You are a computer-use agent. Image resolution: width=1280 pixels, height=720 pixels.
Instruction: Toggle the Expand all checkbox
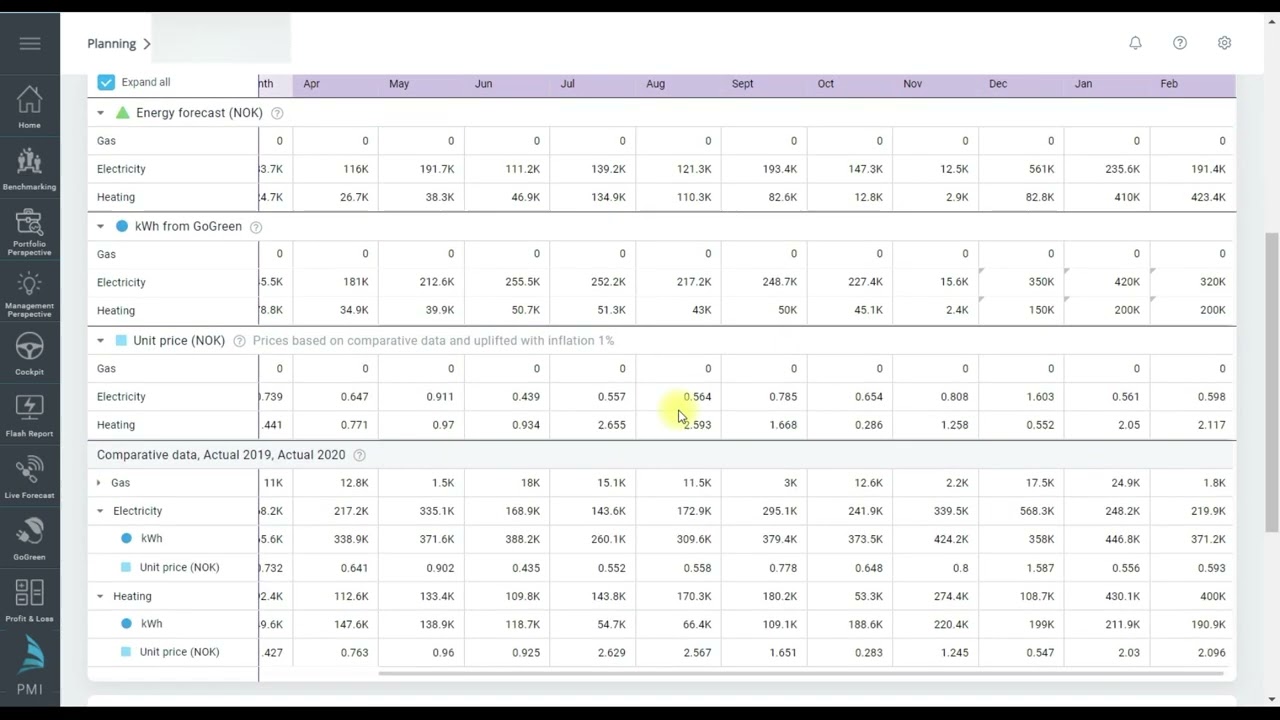(106, 82)
